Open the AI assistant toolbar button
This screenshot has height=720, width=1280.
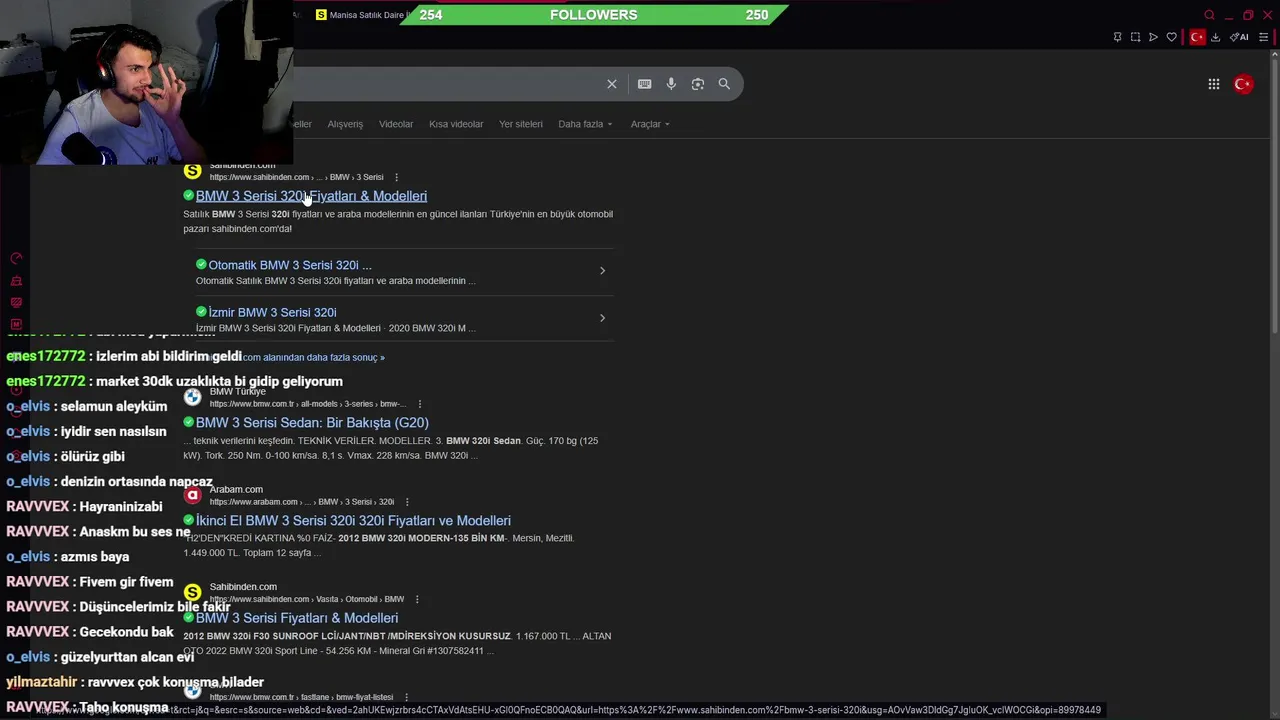(x=1239, y=37)
